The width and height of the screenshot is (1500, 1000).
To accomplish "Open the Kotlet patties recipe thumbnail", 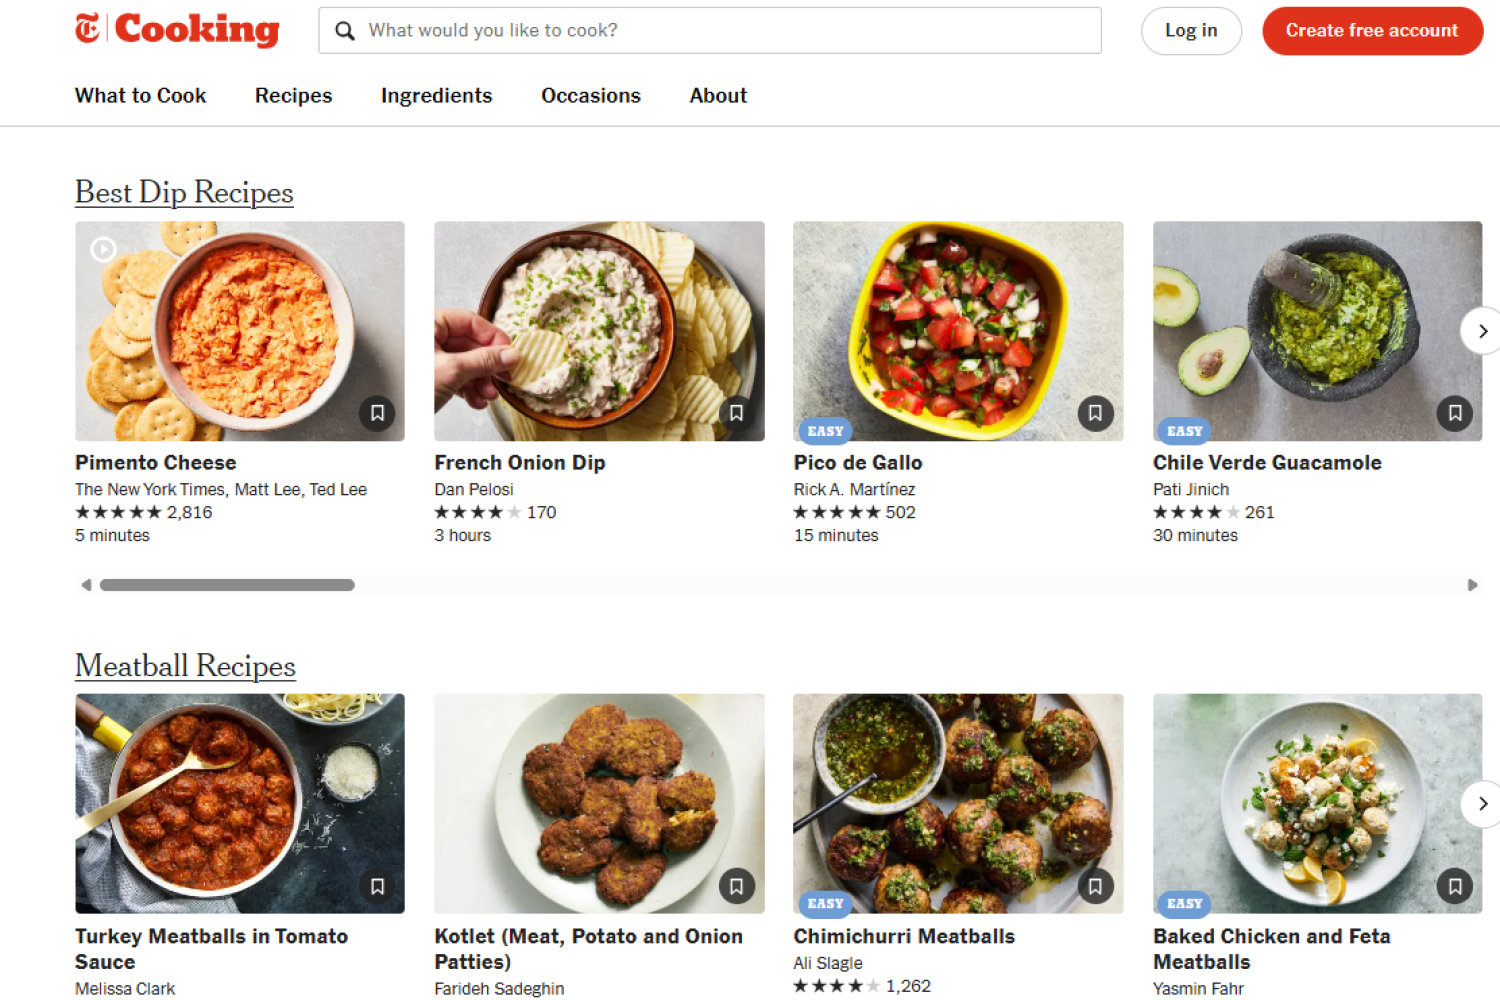I will [598, 790].
